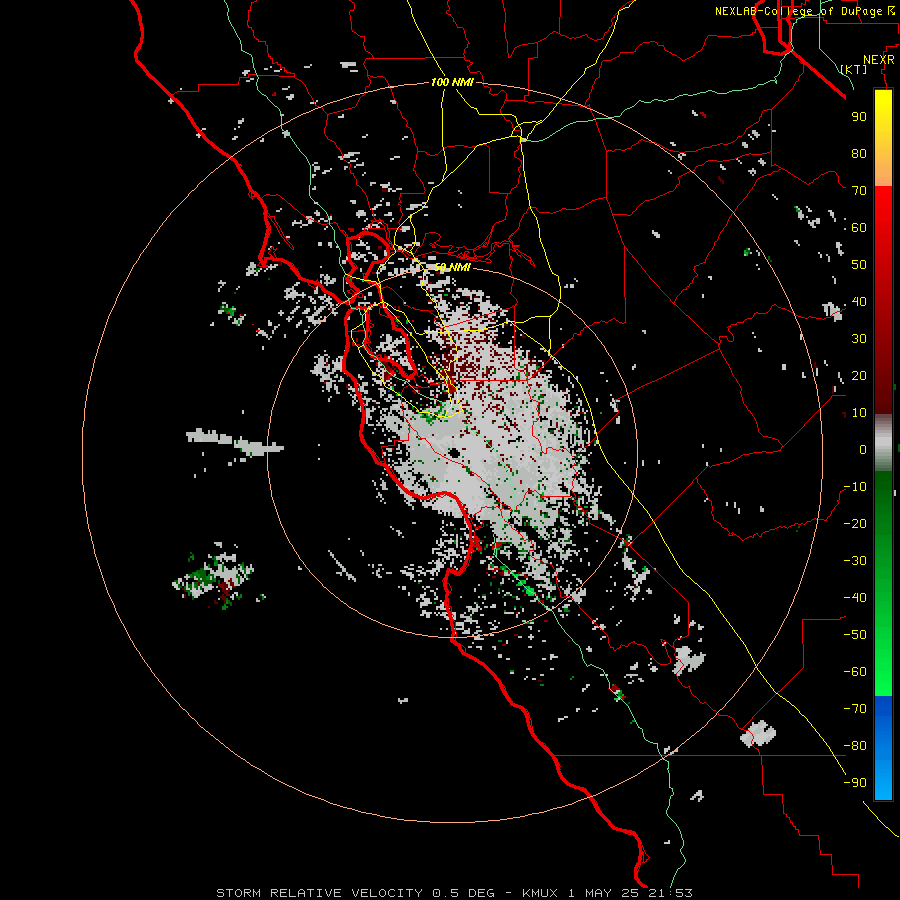Click the -20 value on velocity scale

click(855, 524)
